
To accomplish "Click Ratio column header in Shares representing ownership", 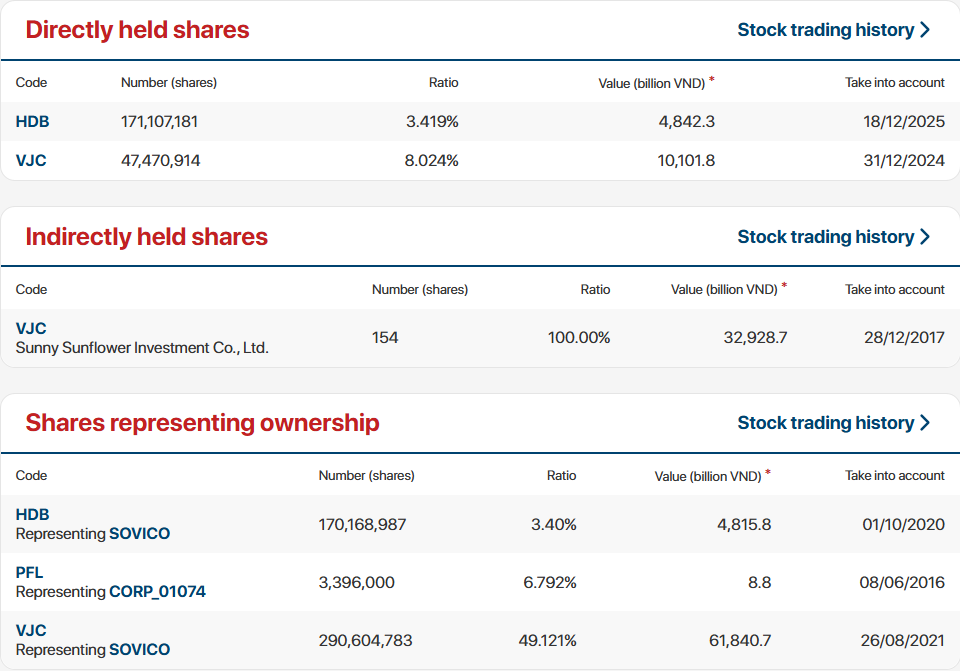I will pos(561,476).
